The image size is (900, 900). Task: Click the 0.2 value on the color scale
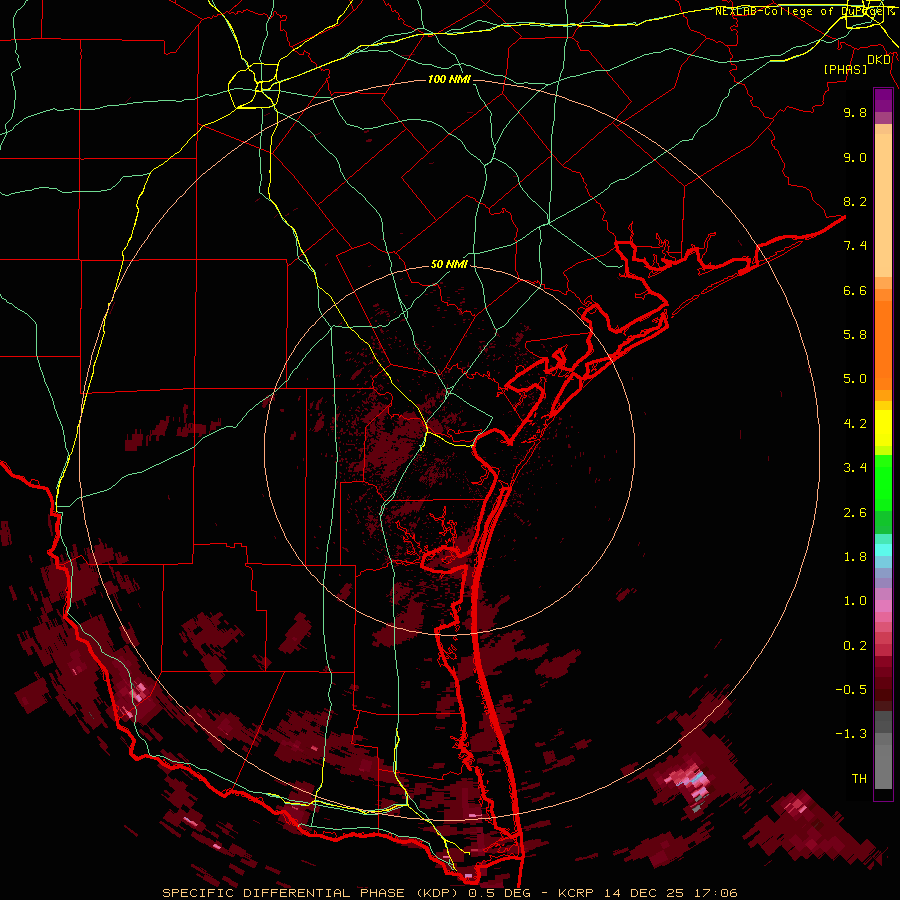click(855, 646)
